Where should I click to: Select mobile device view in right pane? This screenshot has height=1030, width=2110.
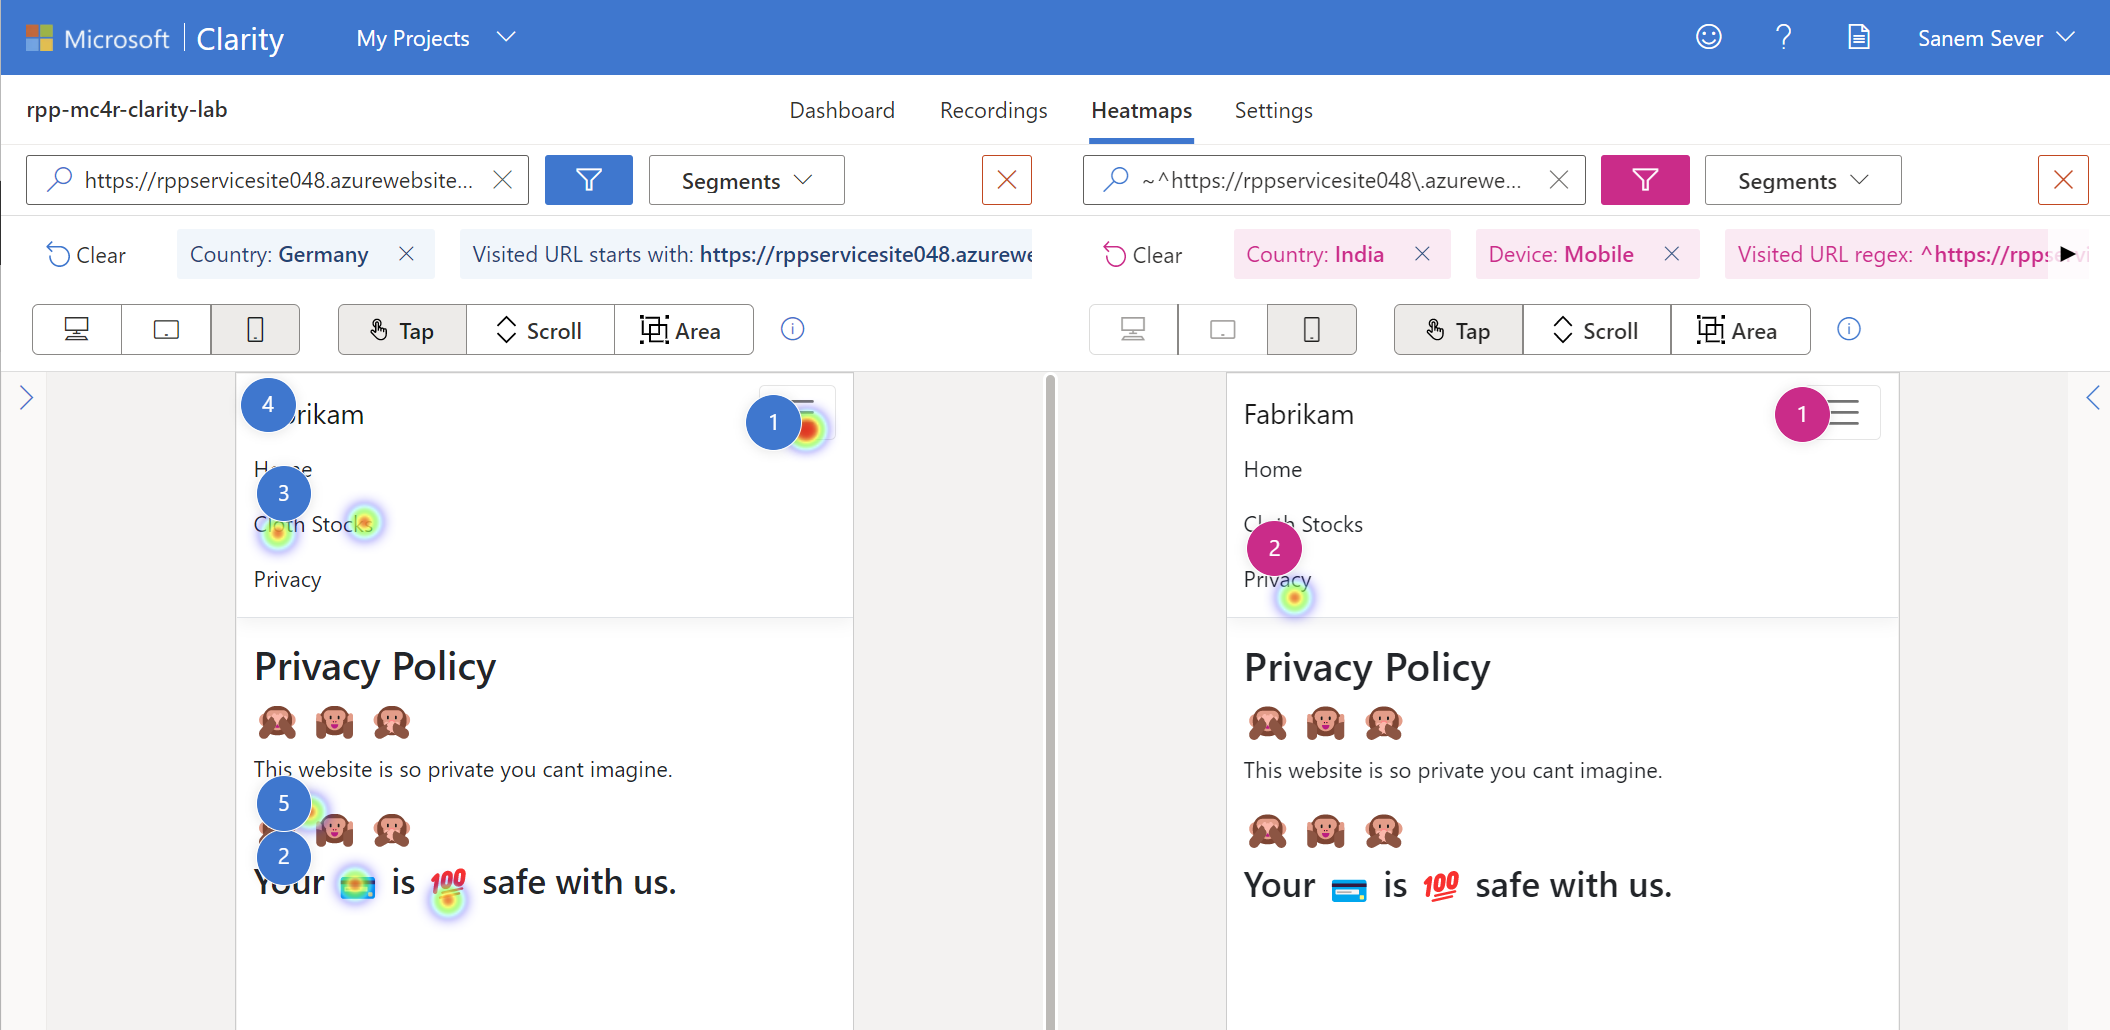(x=1312, y=329)
